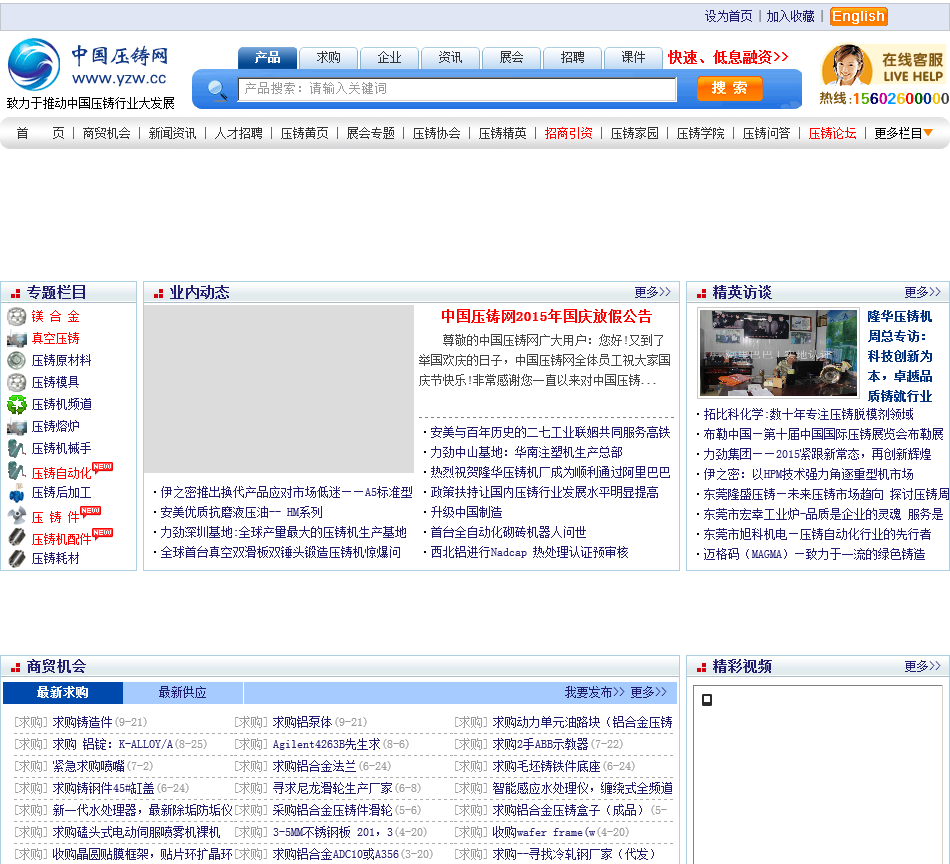Open the 快速、低息融资 link
This screenshot has height=864, width=950.
click(x=728, y=58)
